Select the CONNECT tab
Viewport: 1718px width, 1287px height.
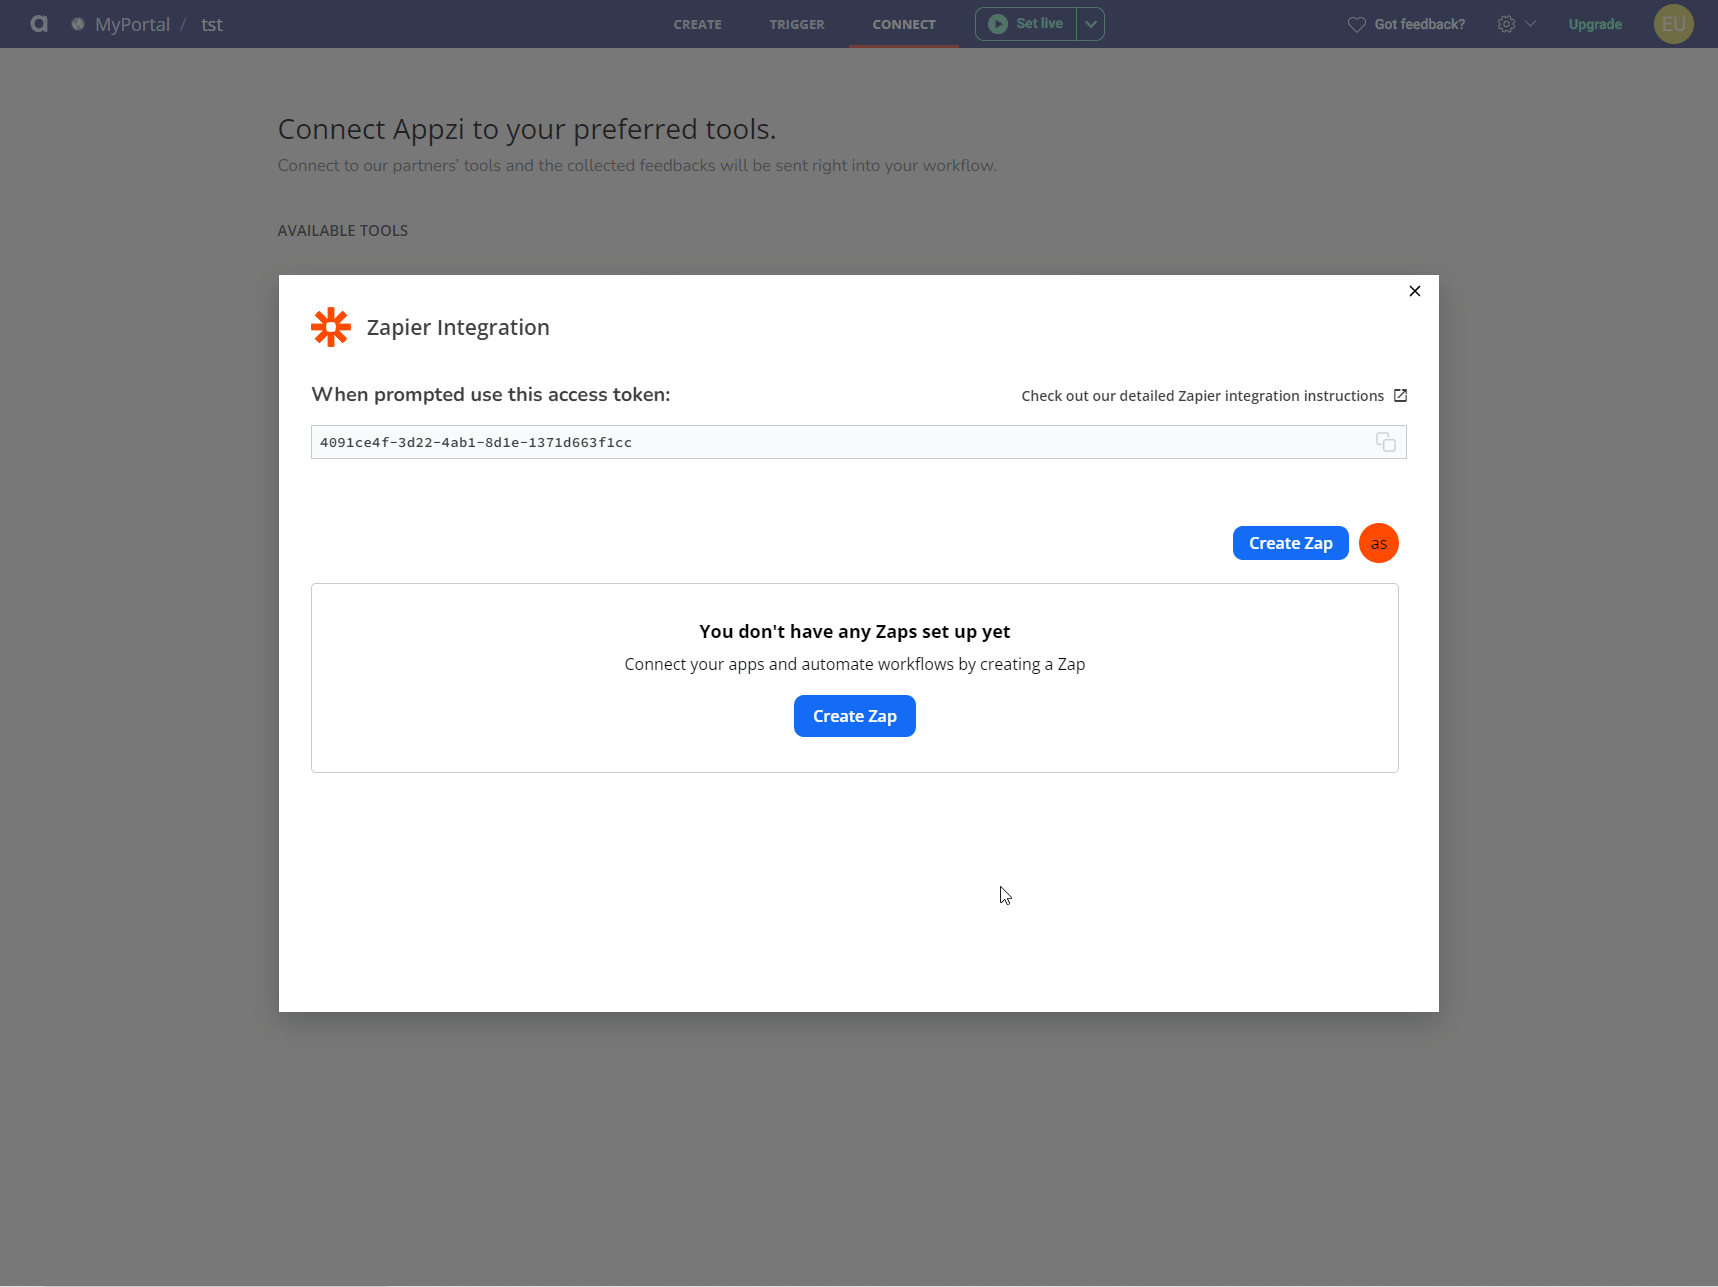pos(904,24)
